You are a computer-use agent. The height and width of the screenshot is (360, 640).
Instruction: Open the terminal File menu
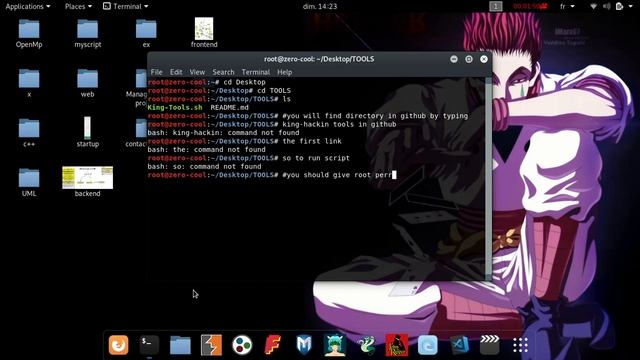coord(156,72)
